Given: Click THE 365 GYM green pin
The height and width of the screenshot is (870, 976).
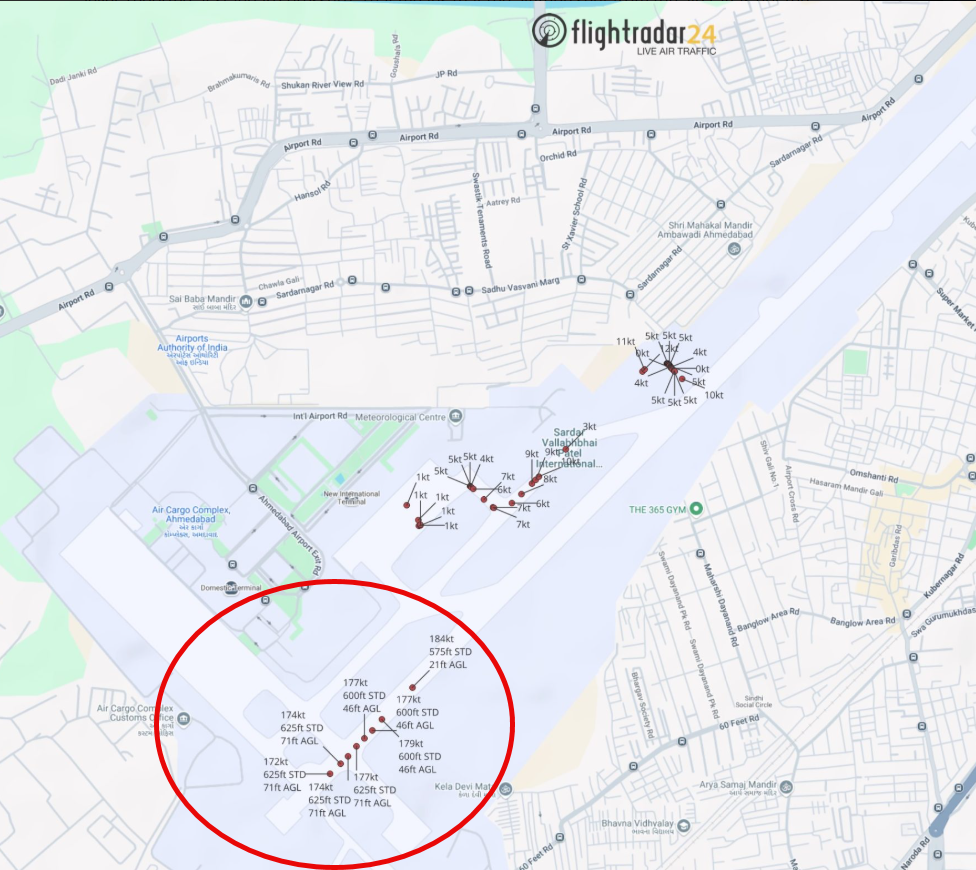Looking at the screenshot, I should [697, 508].
